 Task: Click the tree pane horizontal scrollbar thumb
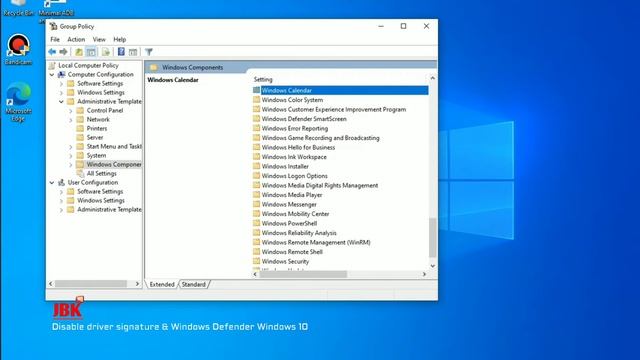click(x=91, y=284)
